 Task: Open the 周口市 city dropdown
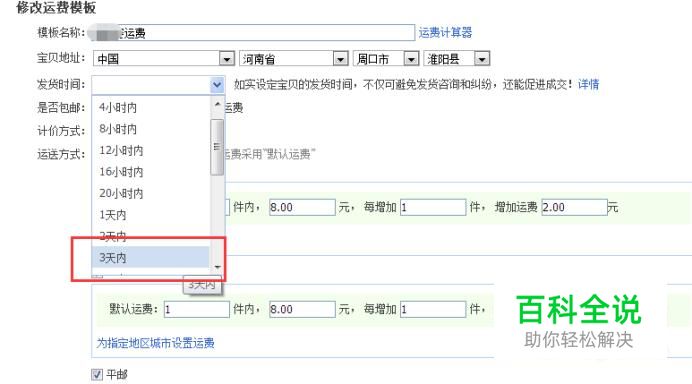click(x=385, y=58)
